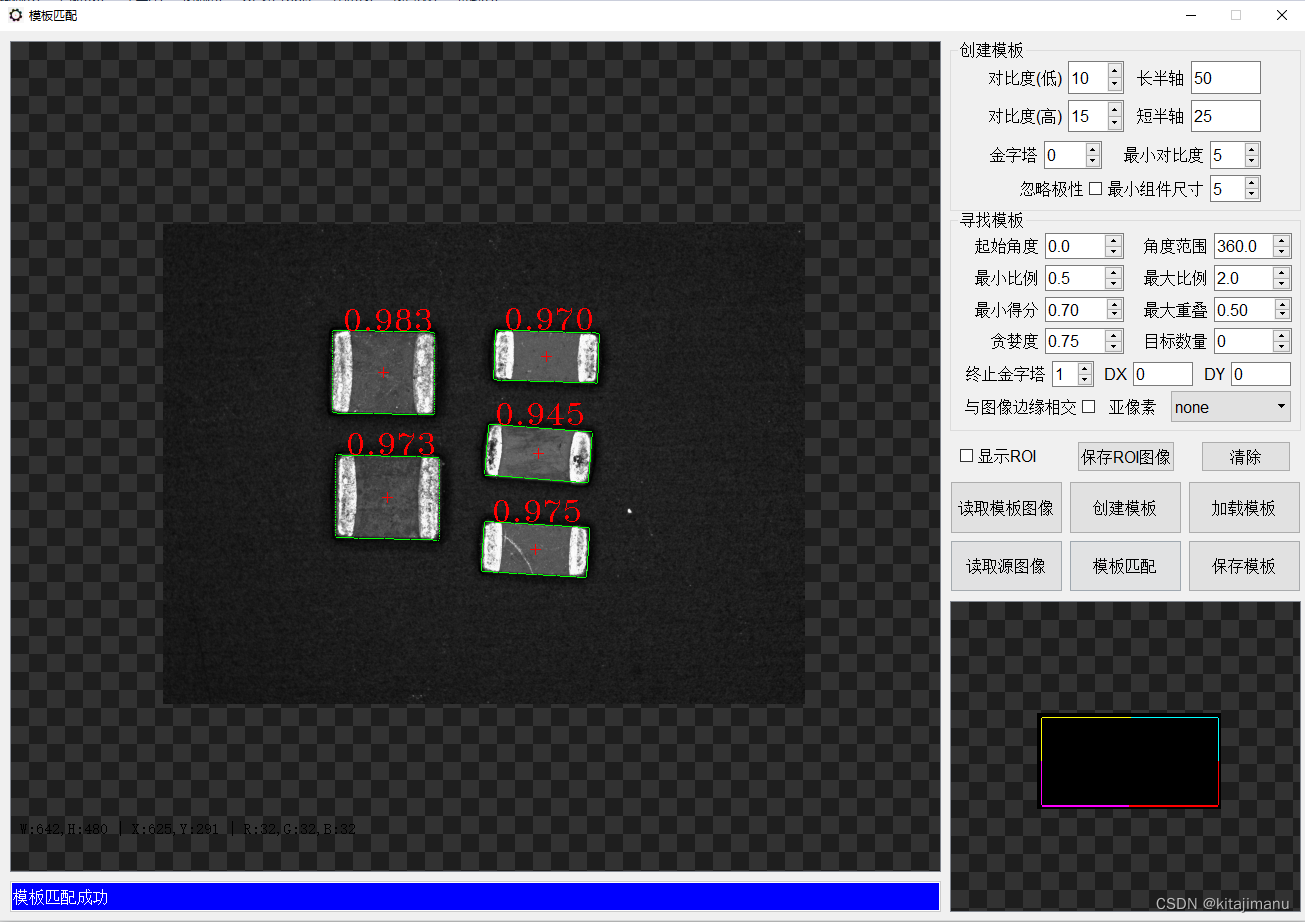The width and height of the screenshot is (1305, 922).
Task: Decrease 对比度(高) with spinner down arrow
Action: pos(1115,123)
